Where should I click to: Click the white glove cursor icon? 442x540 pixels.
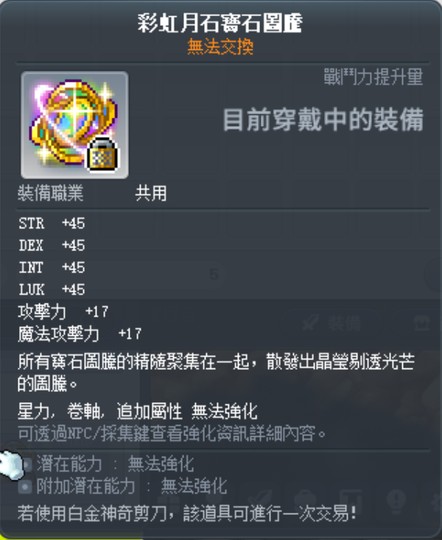click(11, 465)
